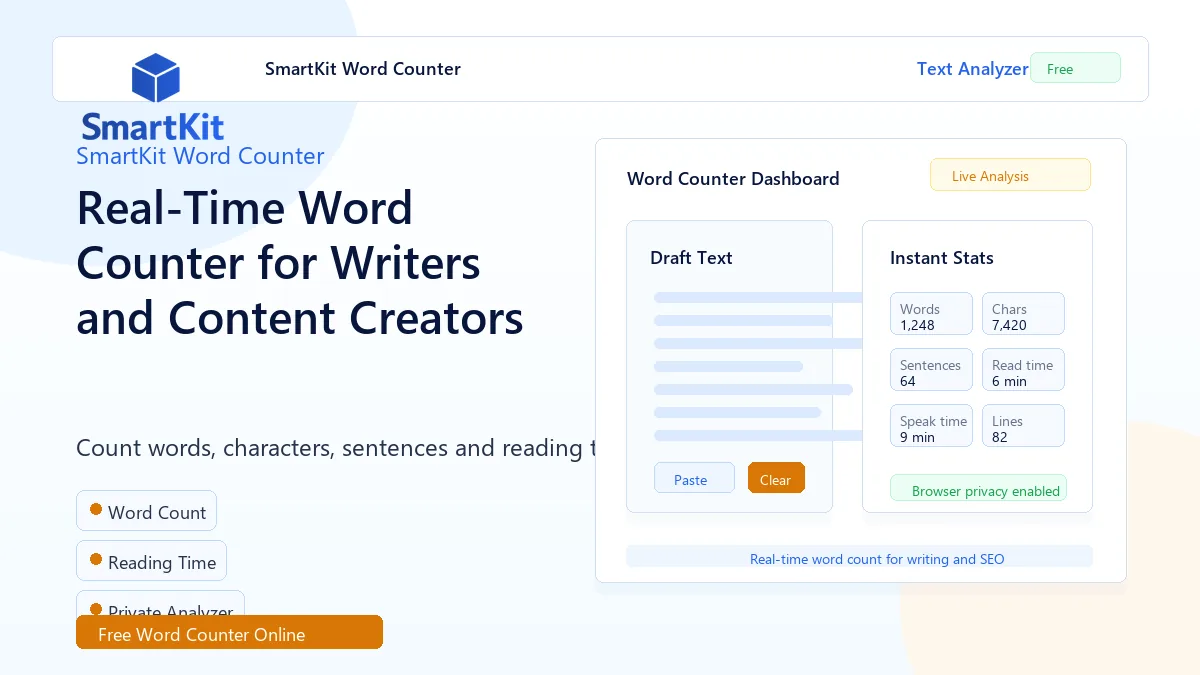Click the Sentences 64 stat tile
The height and width of the screenshot is (675, 1200).
(x=931, y=370)
